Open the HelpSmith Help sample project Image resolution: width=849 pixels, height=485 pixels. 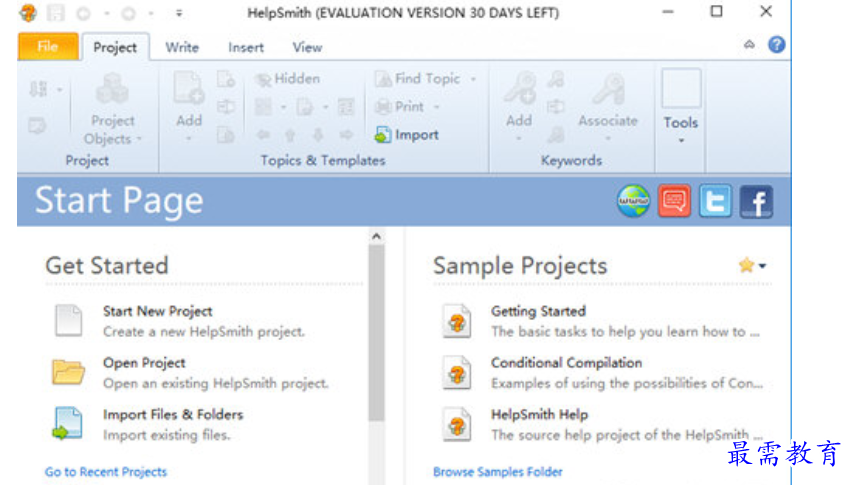(539, 415)
